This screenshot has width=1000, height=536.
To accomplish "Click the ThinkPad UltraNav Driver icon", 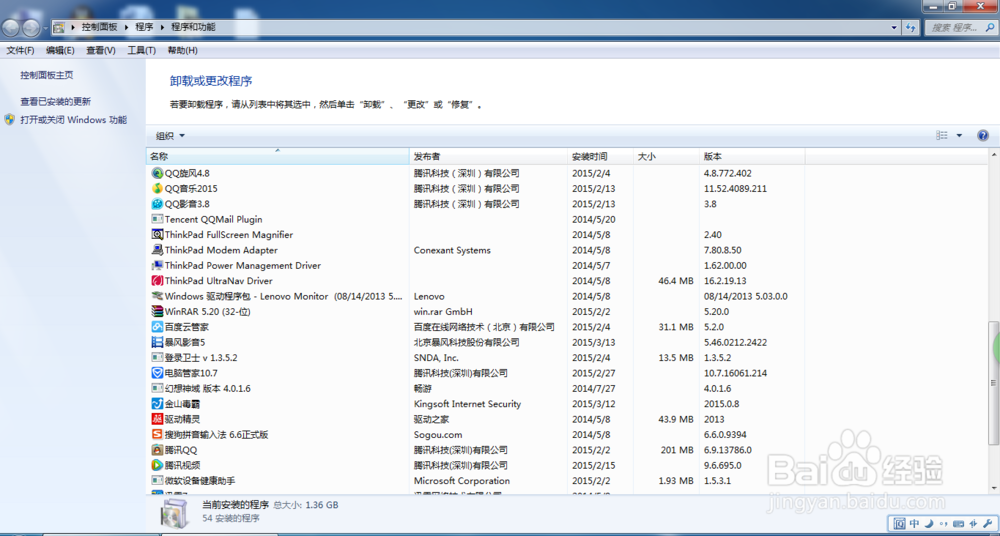I will click(158, 280).
